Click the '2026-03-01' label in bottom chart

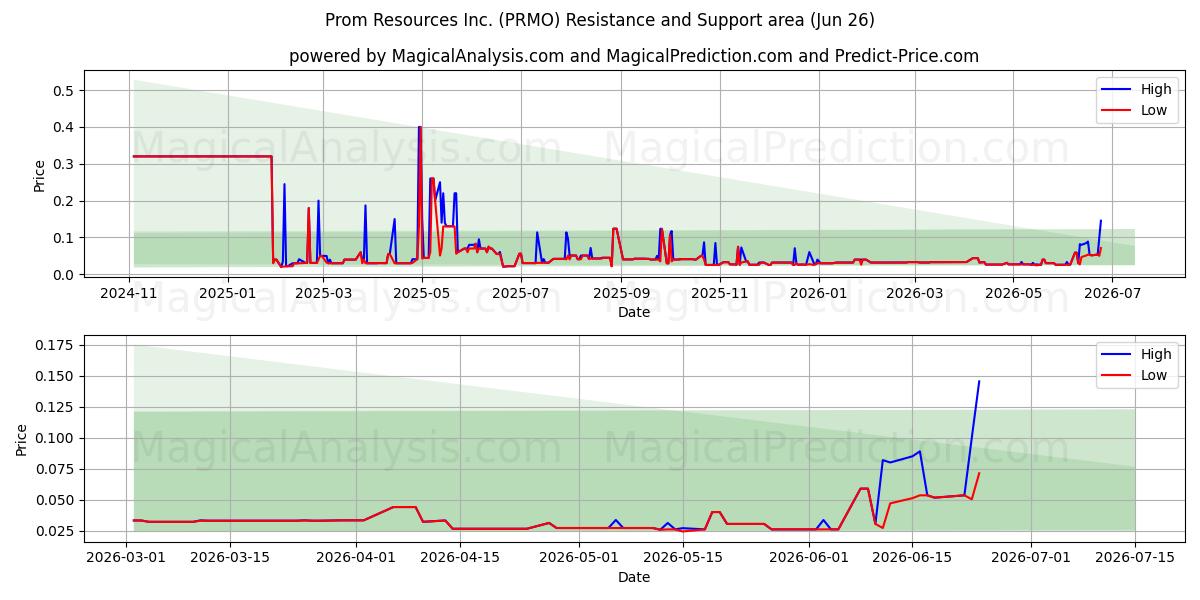coord(126,558)
